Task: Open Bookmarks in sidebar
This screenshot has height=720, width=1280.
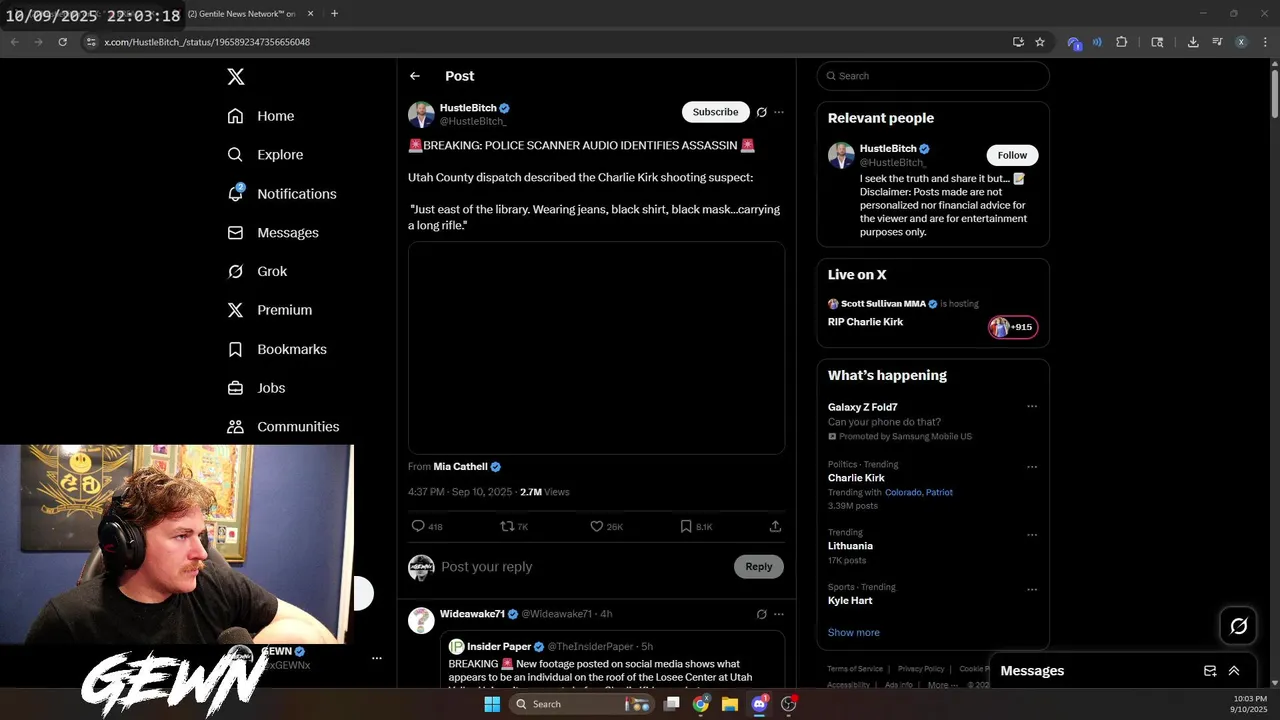Action: point(277,349)
